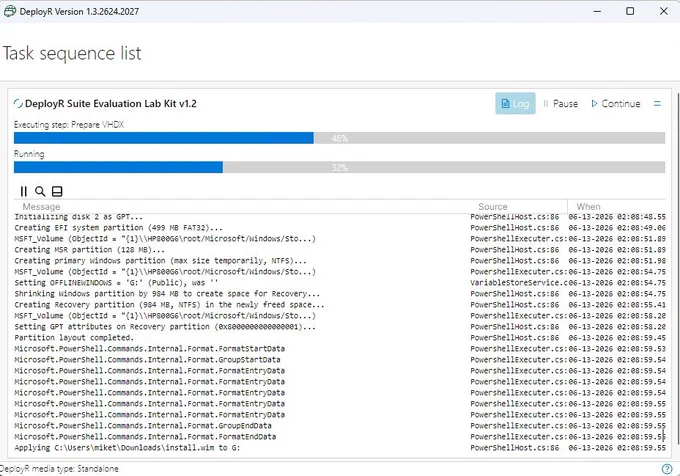Select 'Creating EFI system partition' log row
Viewport: 680px width, 476px height.
click(340, 228)
